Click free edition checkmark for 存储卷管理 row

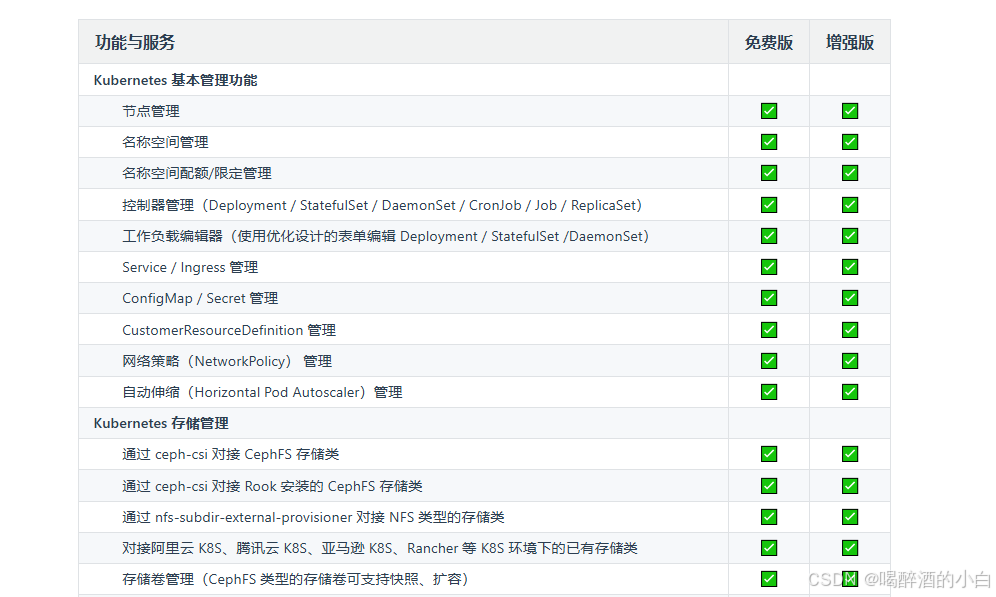tap(768, 579)
